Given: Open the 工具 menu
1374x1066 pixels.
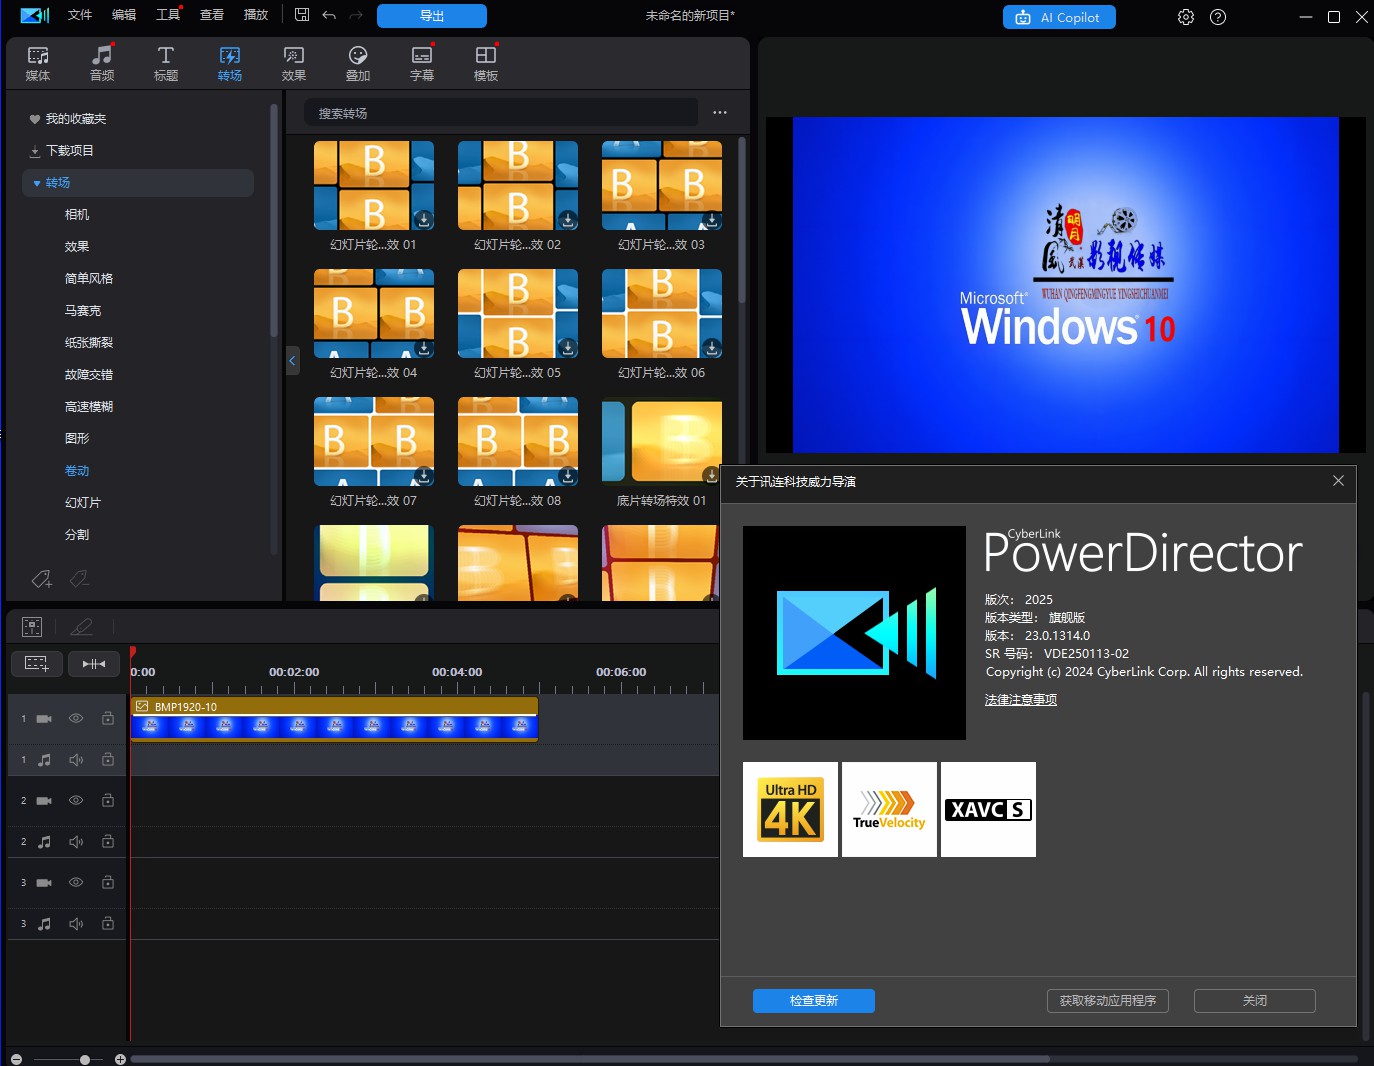Looking at the screenshot, I should click(x=168, y=15).
